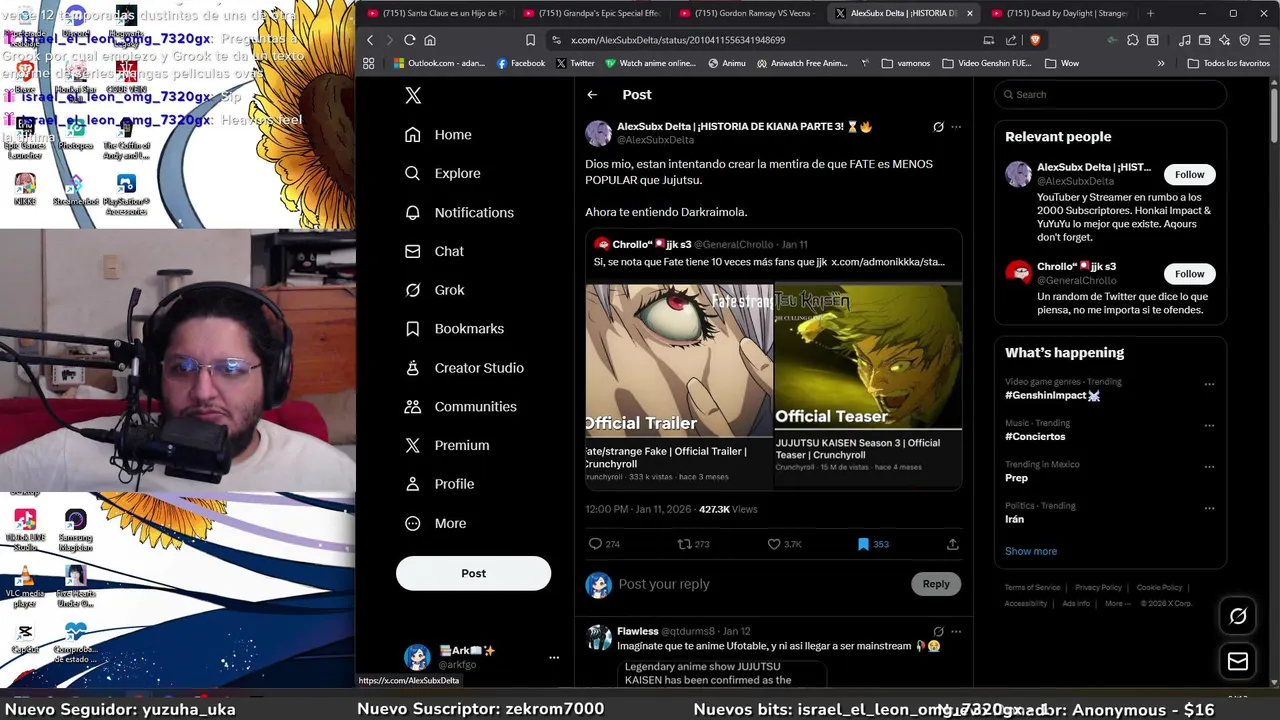Open Premium X icon in sidebar
Image resolution: width=1280 pixels, height=720 pixels.
click(412, 445)
